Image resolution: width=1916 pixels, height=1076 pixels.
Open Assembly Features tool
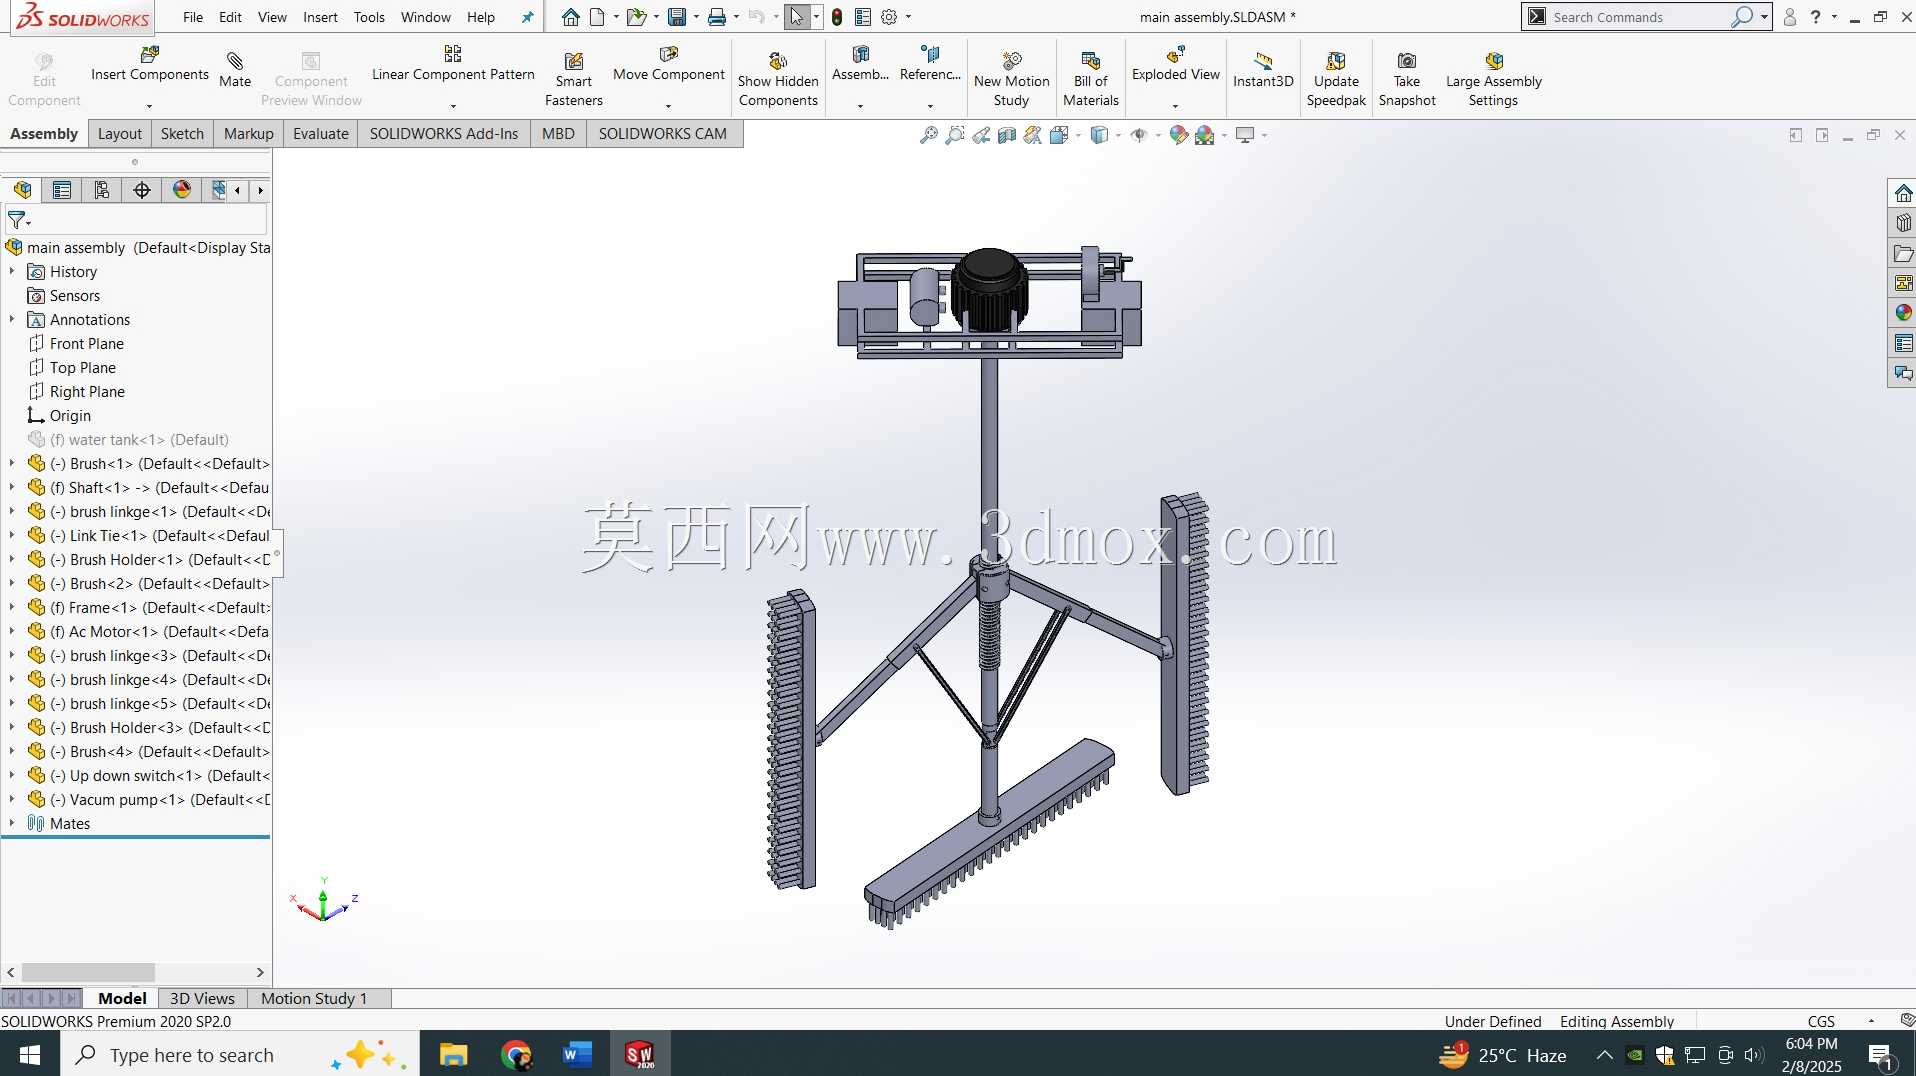pos(860,64)
